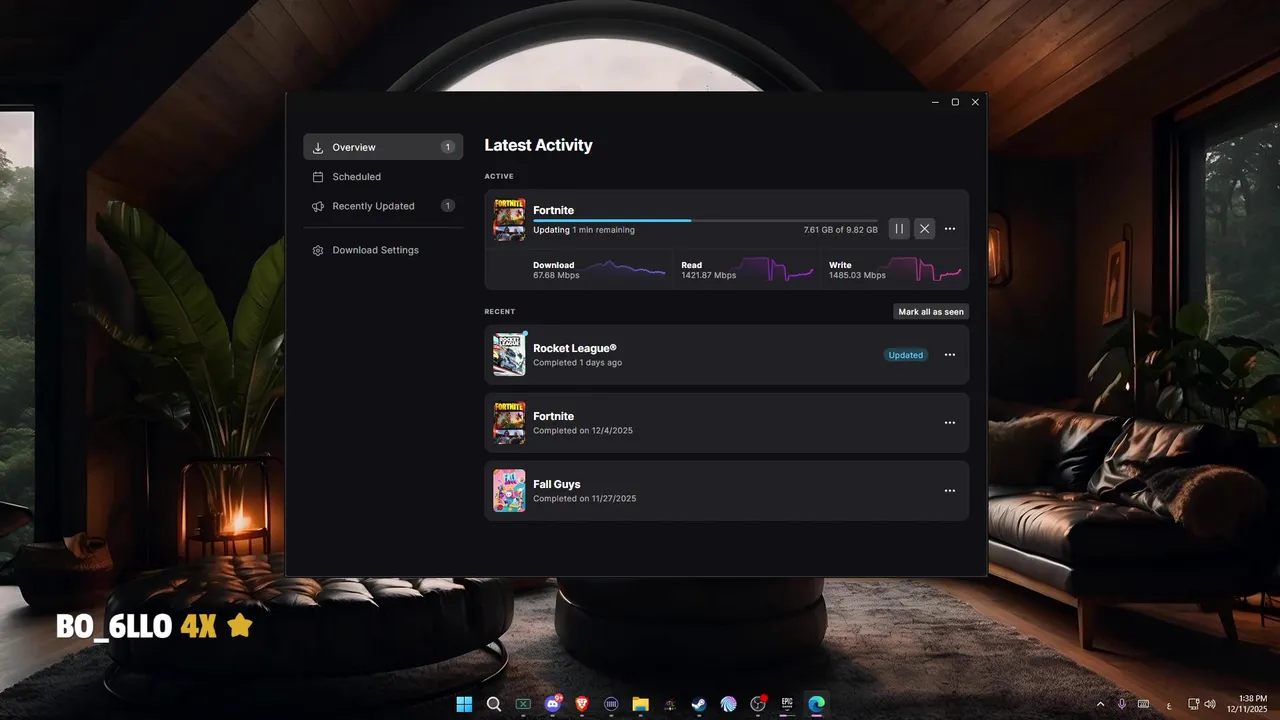Click the Updated badge on Rocket League
Image resolution: width=1280 pixels, height=720 pixels.
906,355
